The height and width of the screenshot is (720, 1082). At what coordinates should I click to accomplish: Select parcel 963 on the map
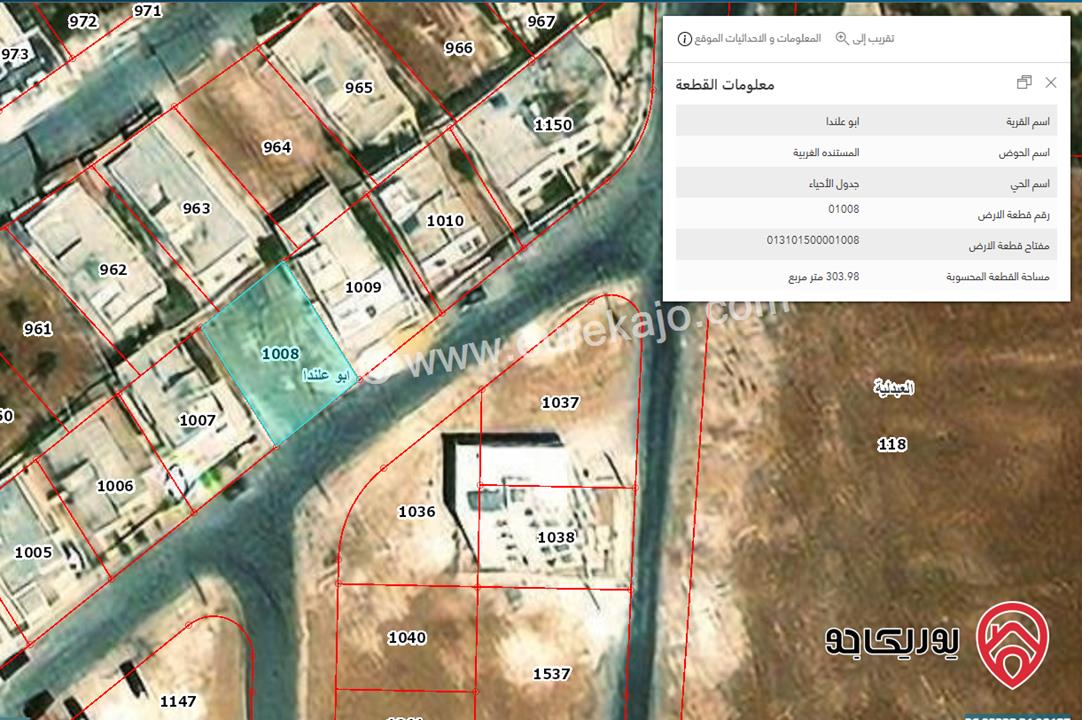tap(196, 208)
